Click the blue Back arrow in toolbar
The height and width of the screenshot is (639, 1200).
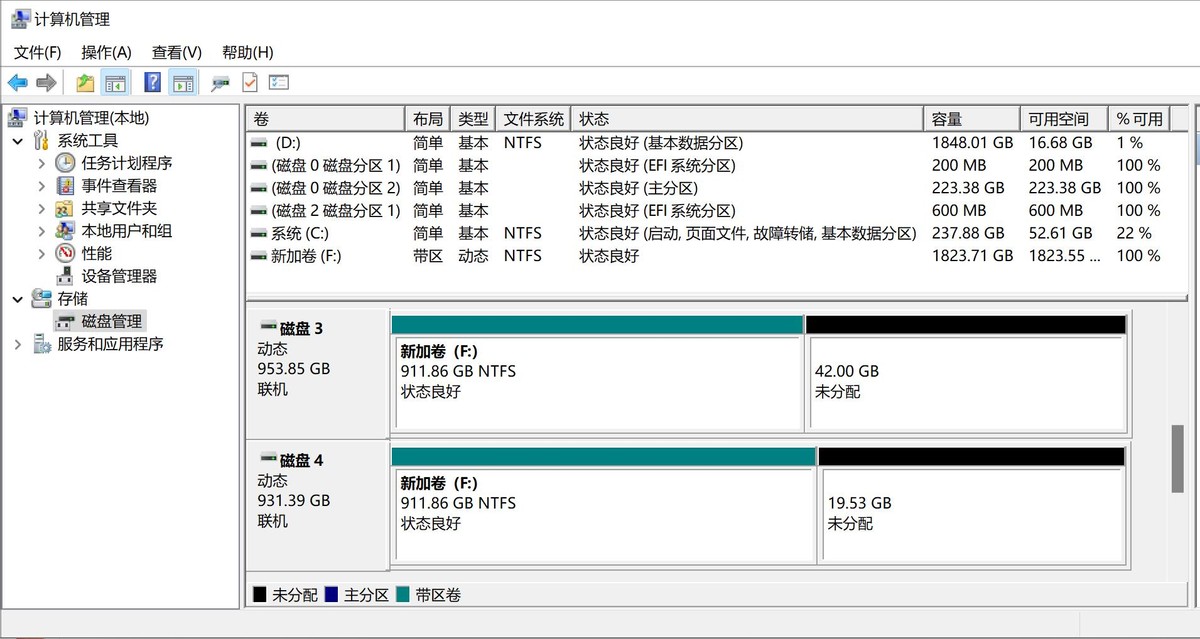18,83
